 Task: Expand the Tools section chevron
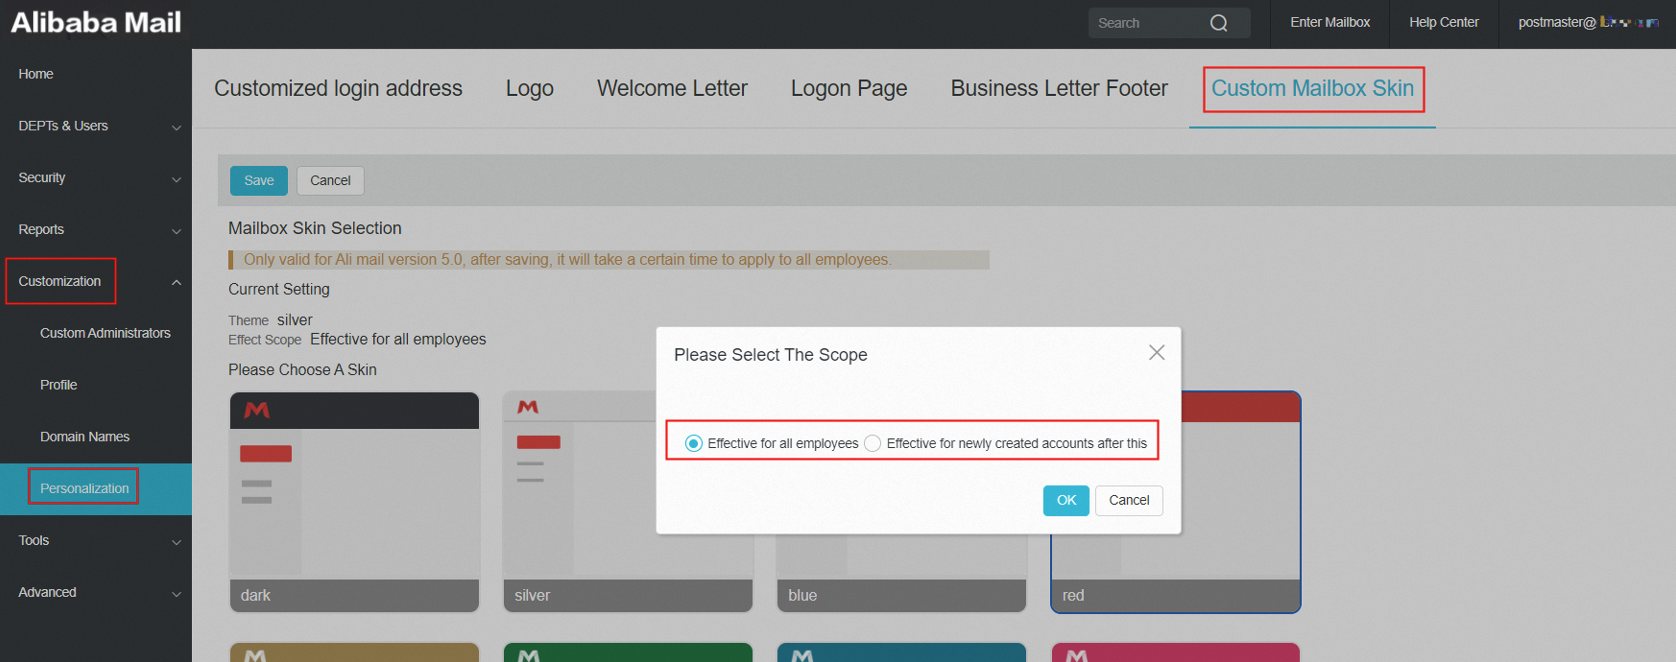(x=176, y=542)
